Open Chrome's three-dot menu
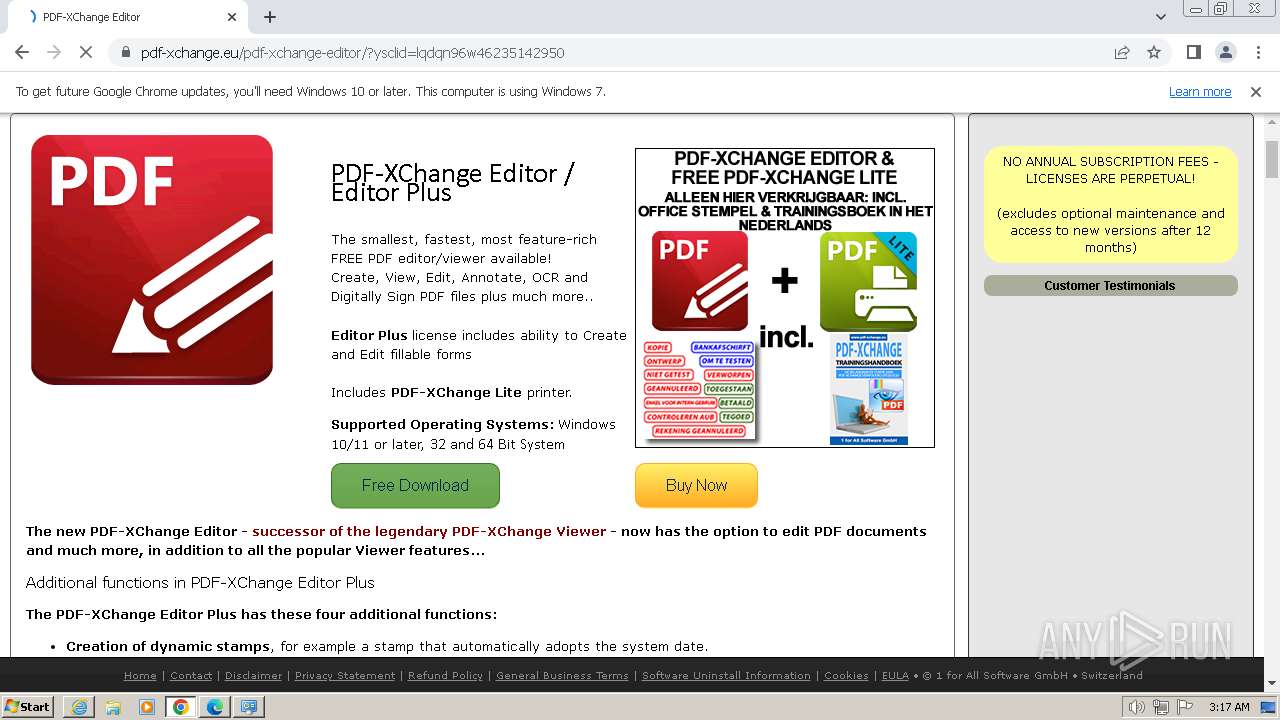 [x=1258, y=52]
